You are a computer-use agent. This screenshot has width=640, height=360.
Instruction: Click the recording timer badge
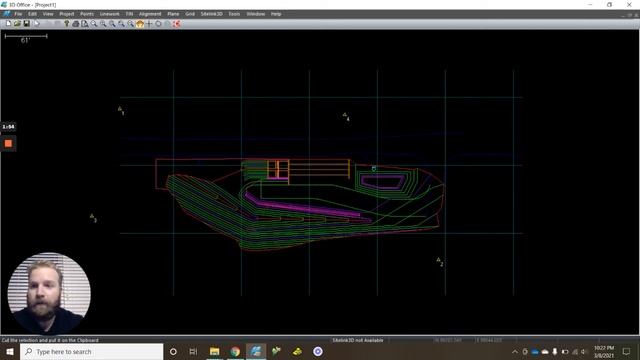tap(8, 127)
